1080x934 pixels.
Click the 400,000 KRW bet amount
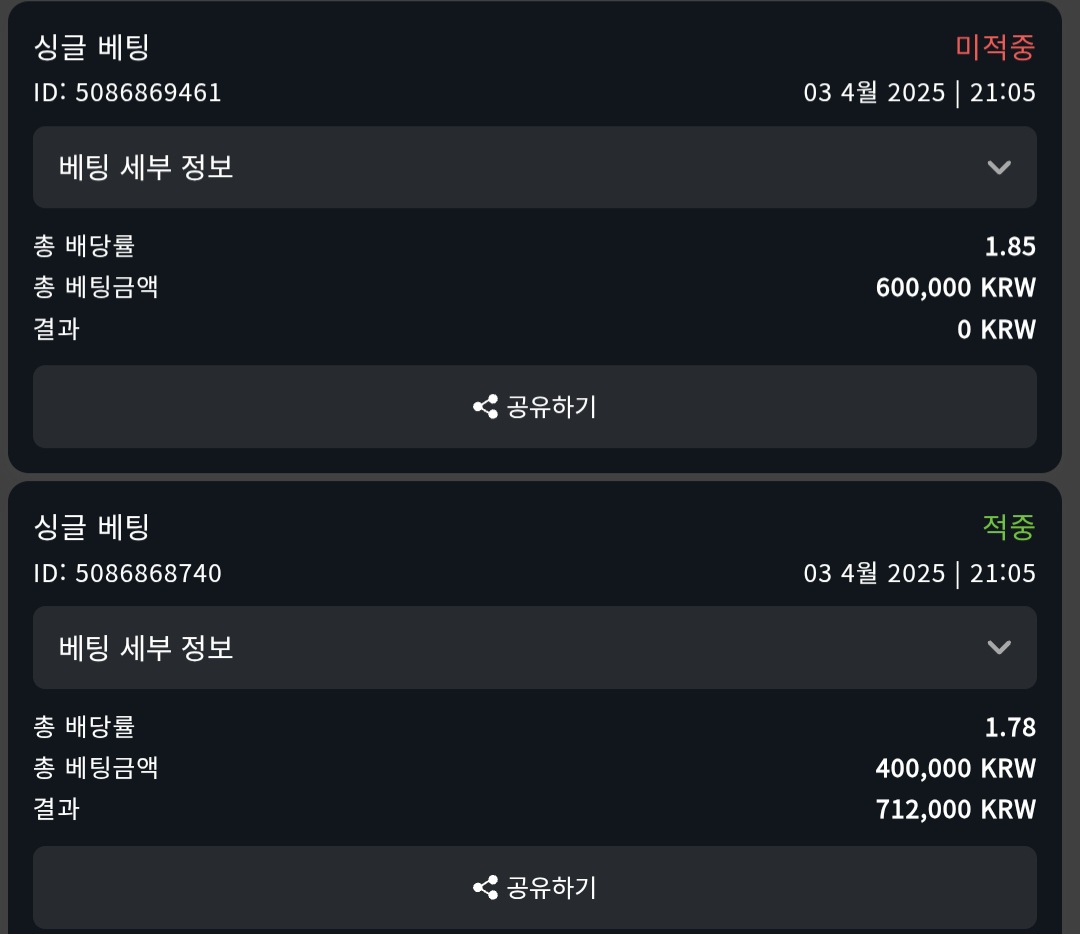[955, 768]
